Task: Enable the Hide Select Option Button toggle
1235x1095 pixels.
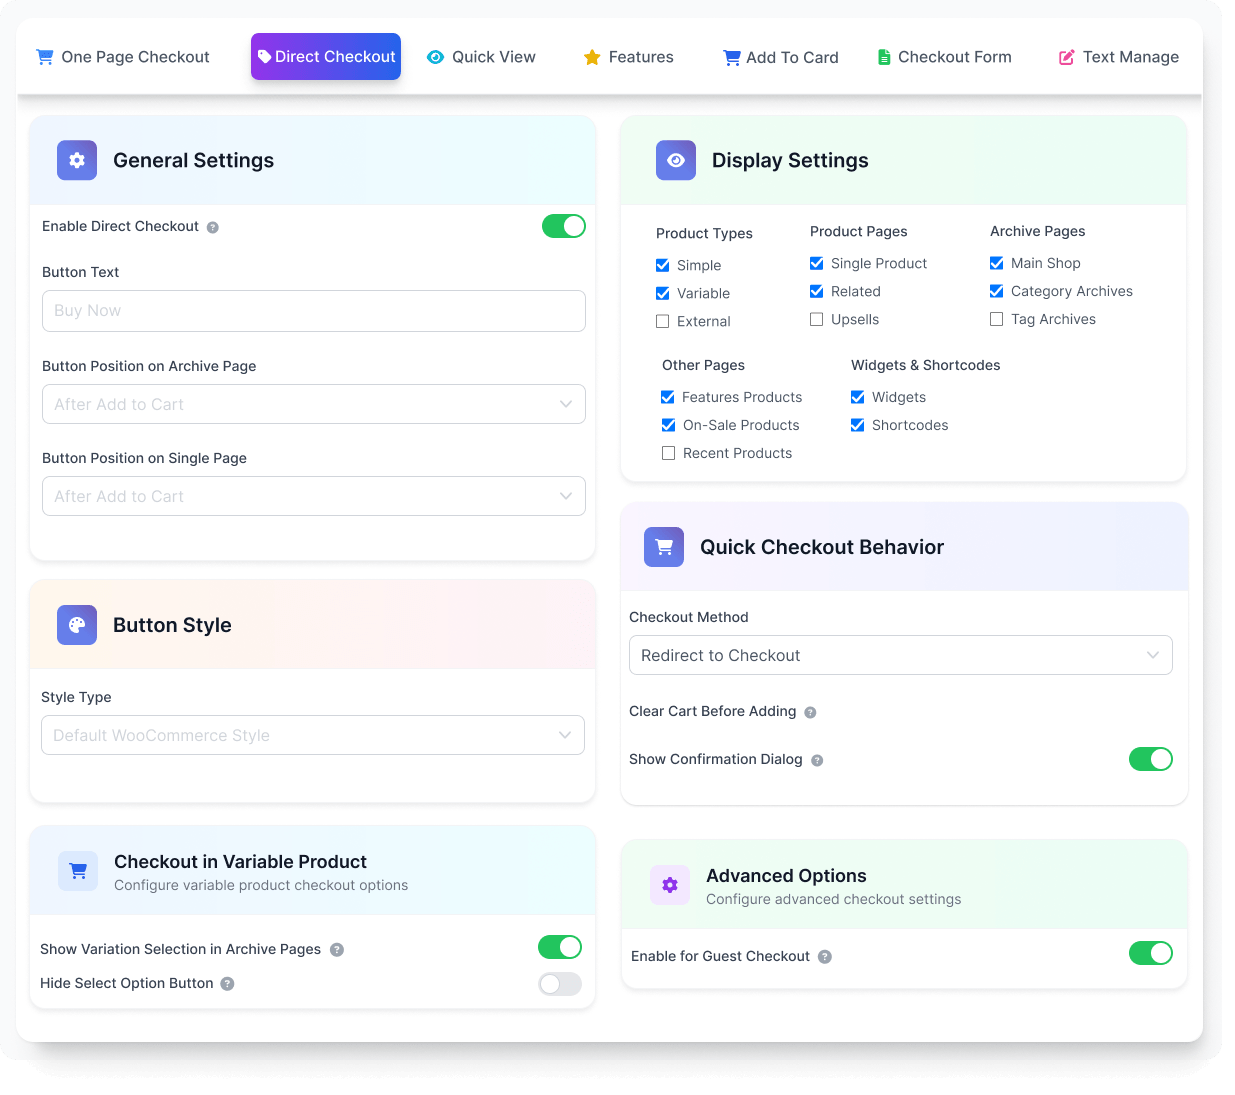Action: click(559, 984)
